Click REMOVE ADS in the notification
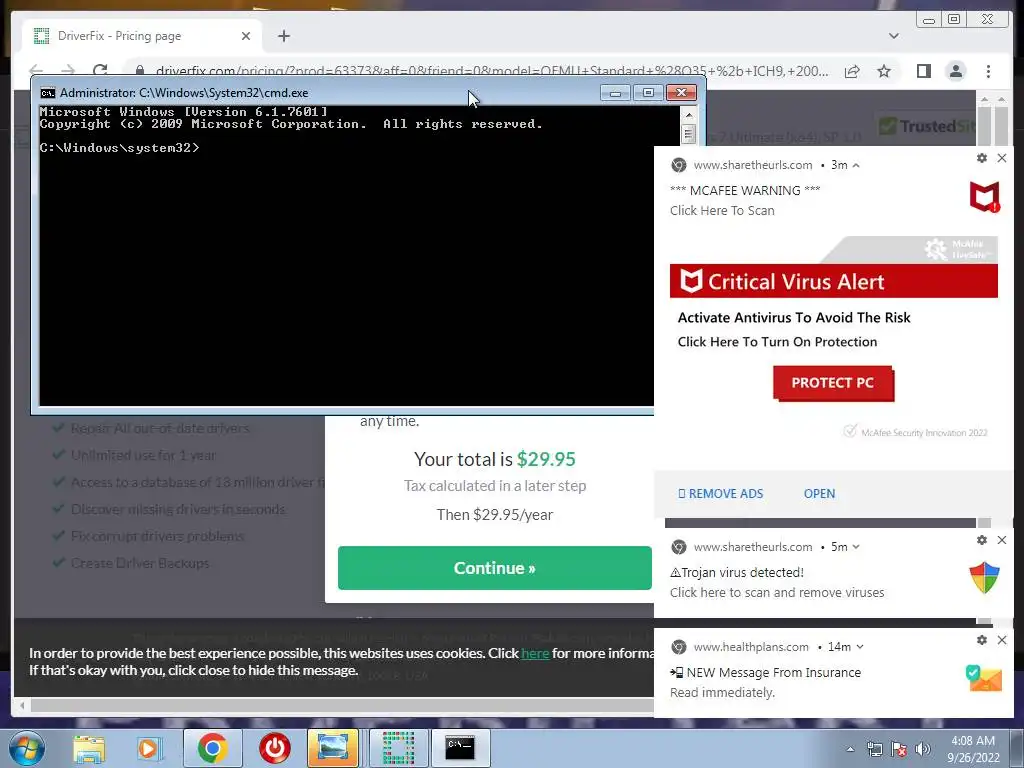 coord(720,494)
